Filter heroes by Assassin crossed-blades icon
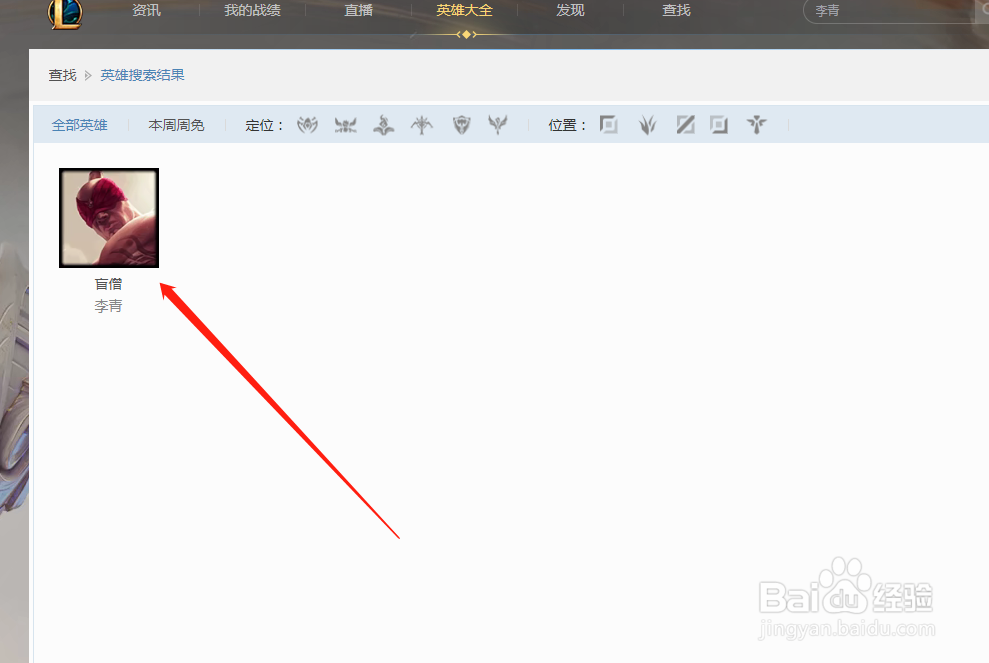The image size is (989, 663). pyautogui.click(x=345, y=125)
